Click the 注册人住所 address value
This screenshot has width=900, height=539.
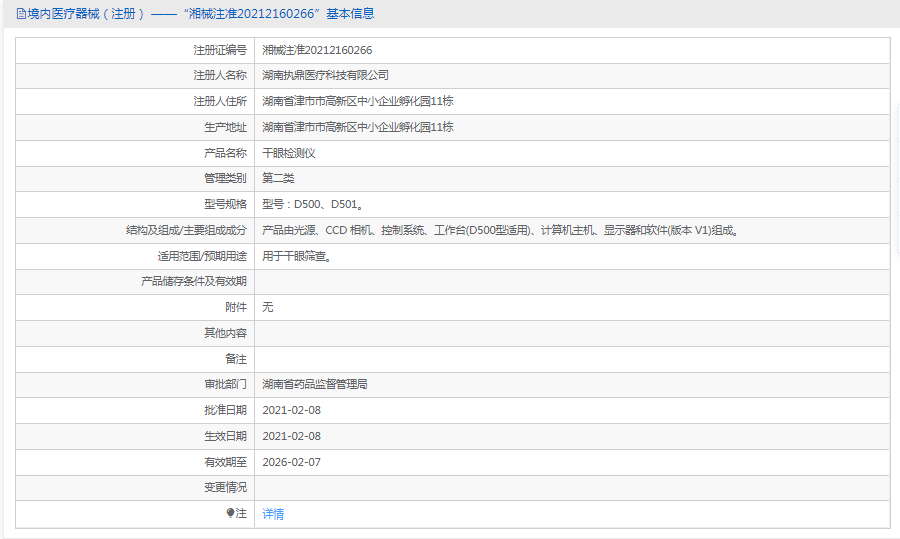pyautogui.click(x=358, y=101)
